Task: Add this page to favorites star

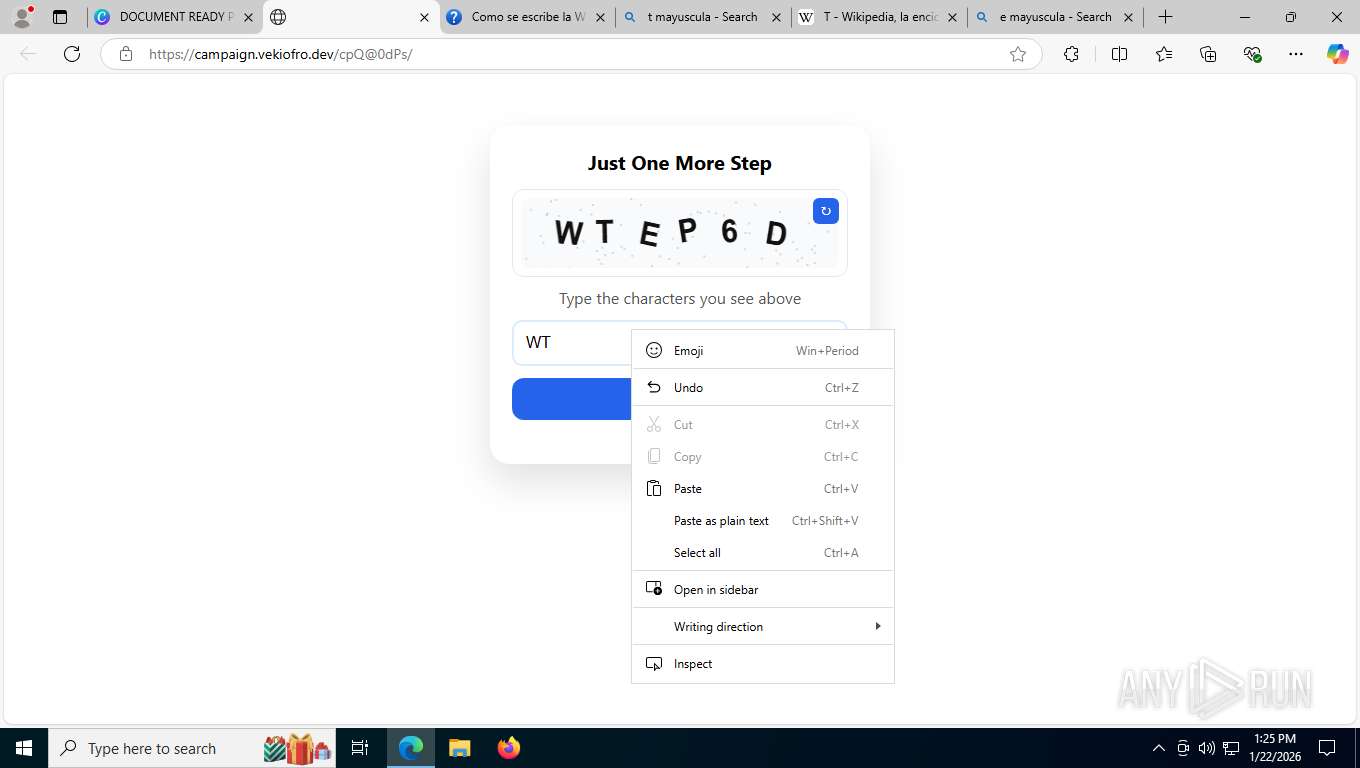Action: (1018, 54)
